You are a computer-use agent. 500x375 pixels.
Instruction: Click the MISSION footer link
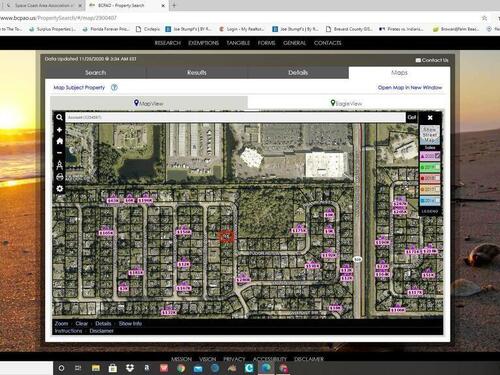pyautogui.click(x=181, y=359)
